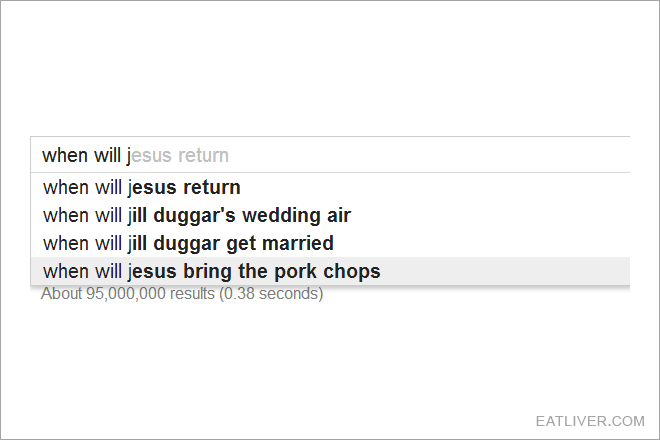Click the gray "esus return" autocomplete hint
The width and height of the screenshot is (660, 440).
click(x=180, y=155)
